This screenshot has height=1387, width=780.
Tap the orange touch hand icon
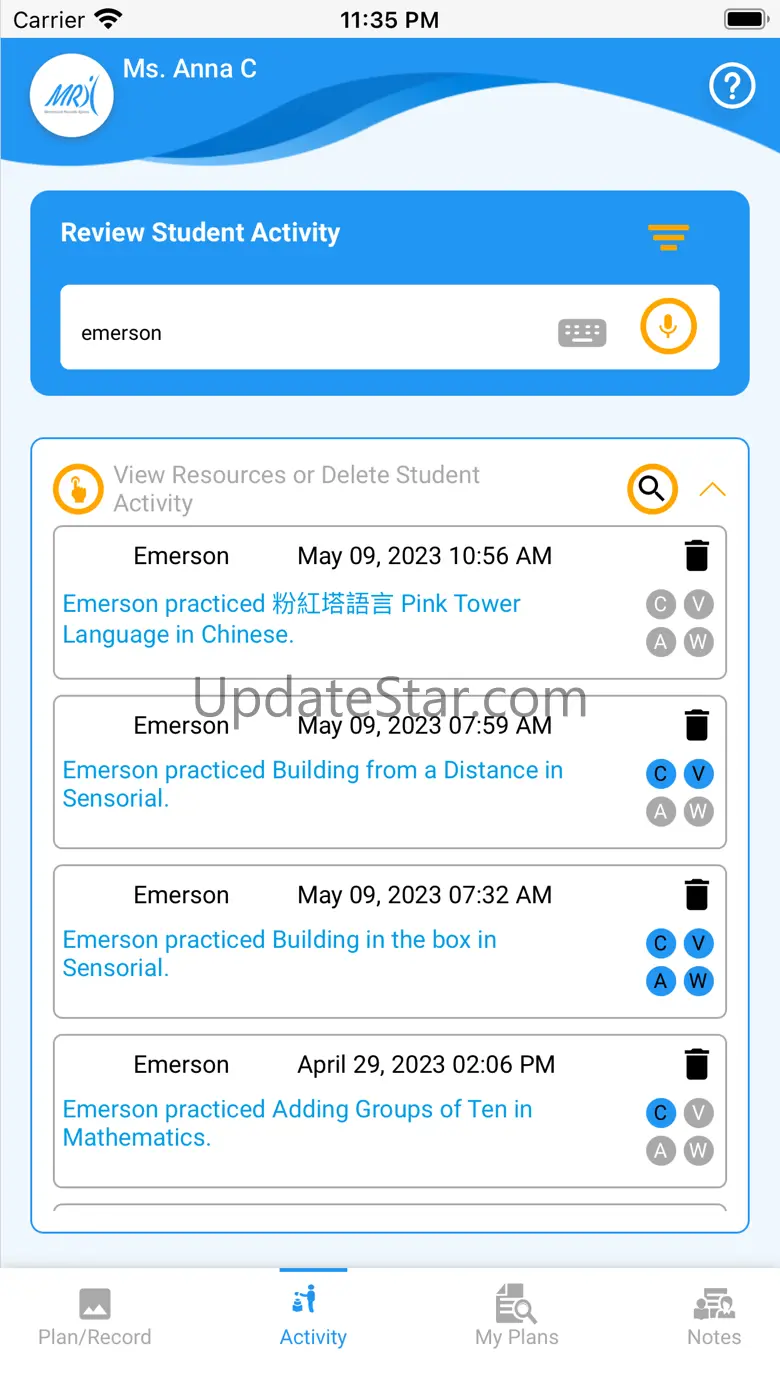tap(78, 489)
